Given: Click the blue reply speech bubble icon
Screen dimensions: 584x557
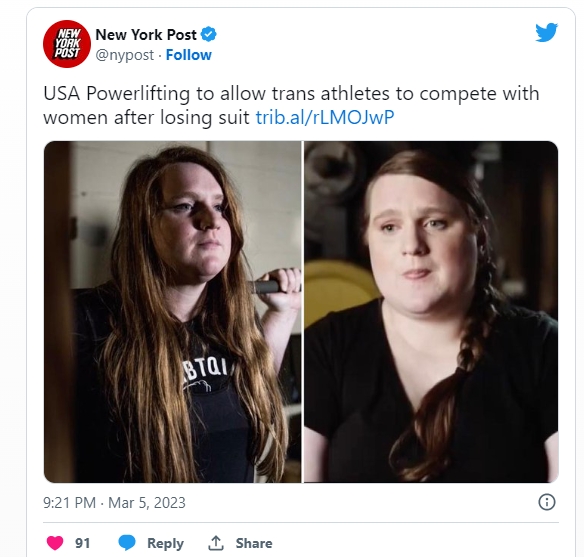Looking at the screenshot, I should coord(127,543).
